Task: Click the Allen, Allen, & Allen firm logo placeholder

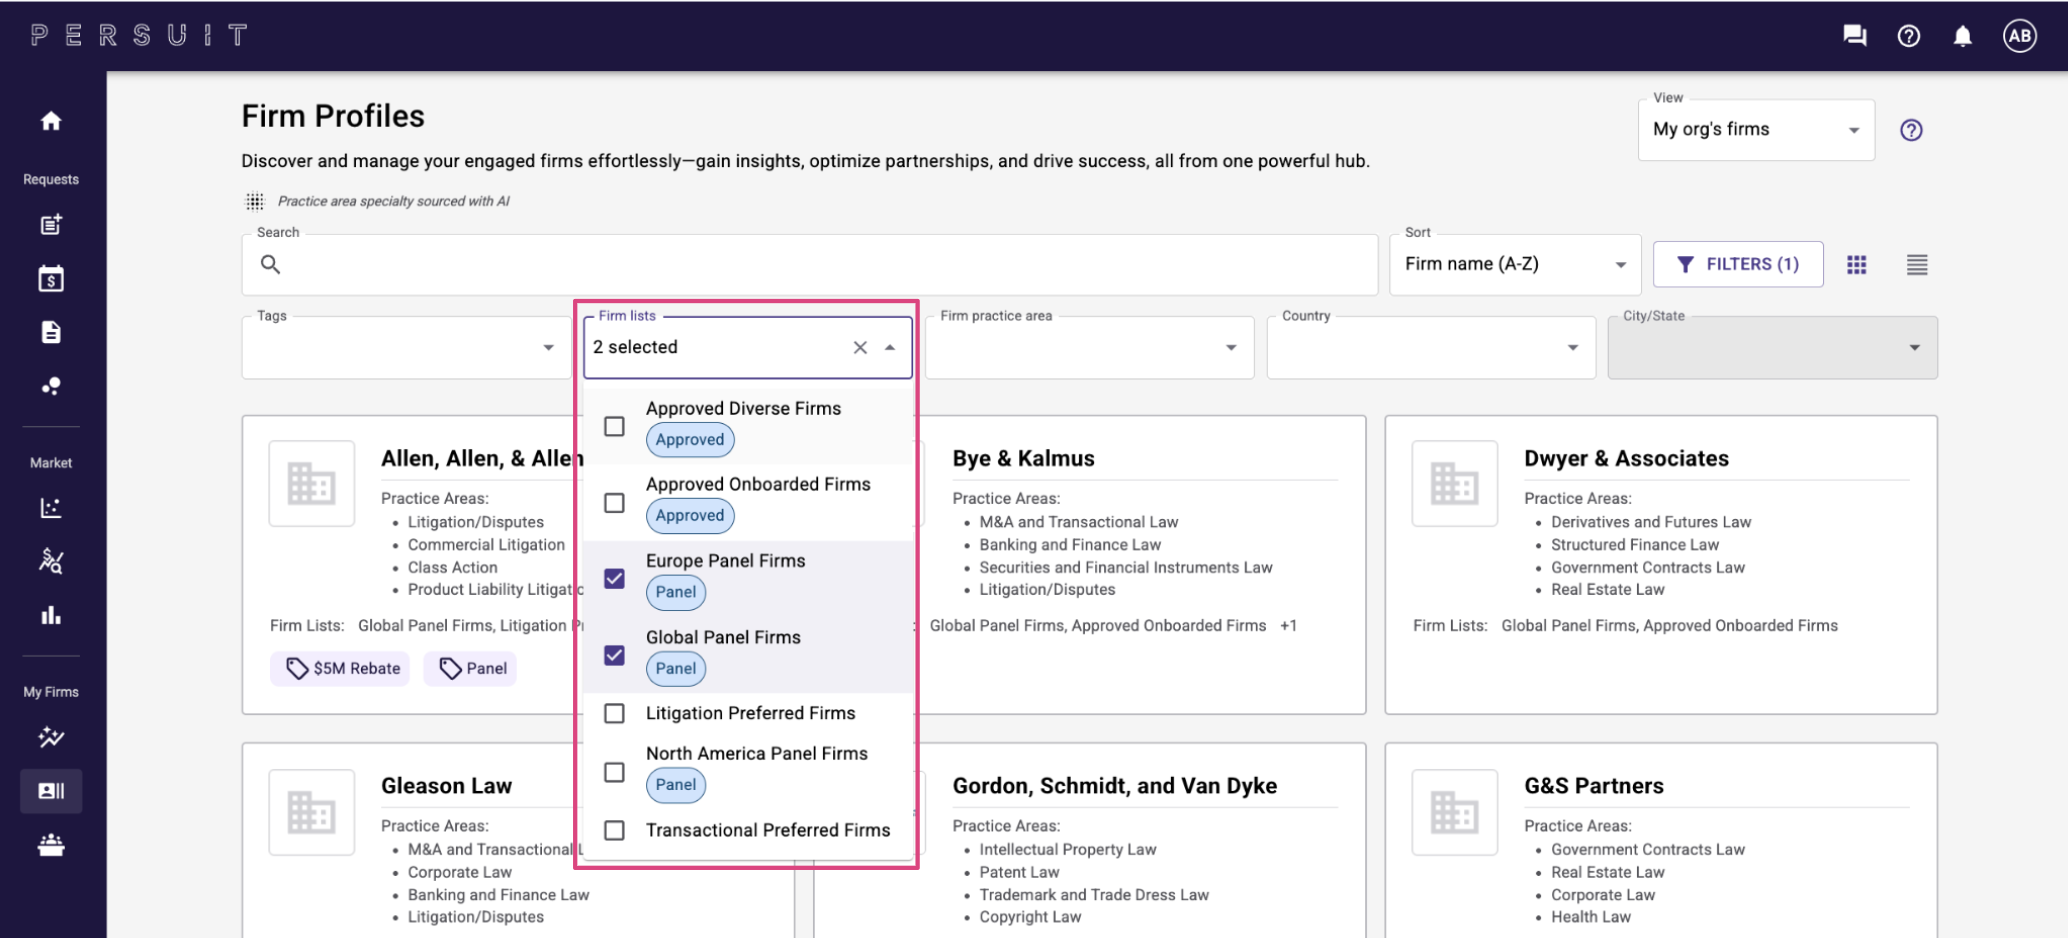Action: (311, 483)
